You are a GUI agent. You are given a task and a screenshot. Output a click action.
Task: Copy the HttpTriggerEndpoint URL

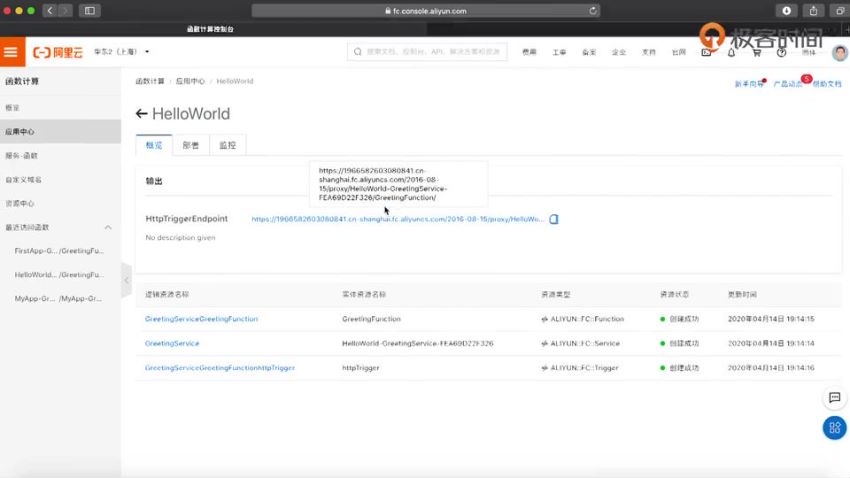(553, 219)
